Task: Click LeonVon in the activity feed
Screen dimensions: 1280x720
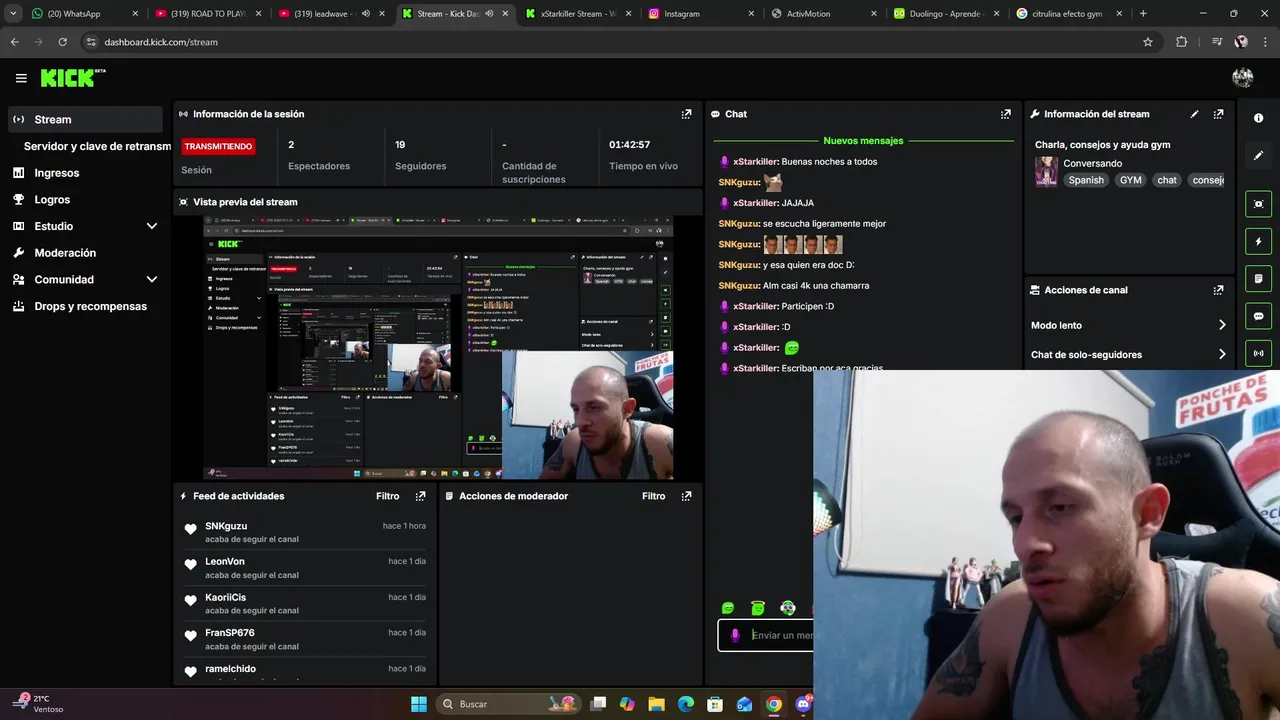Action: click(x=225, y=561)
